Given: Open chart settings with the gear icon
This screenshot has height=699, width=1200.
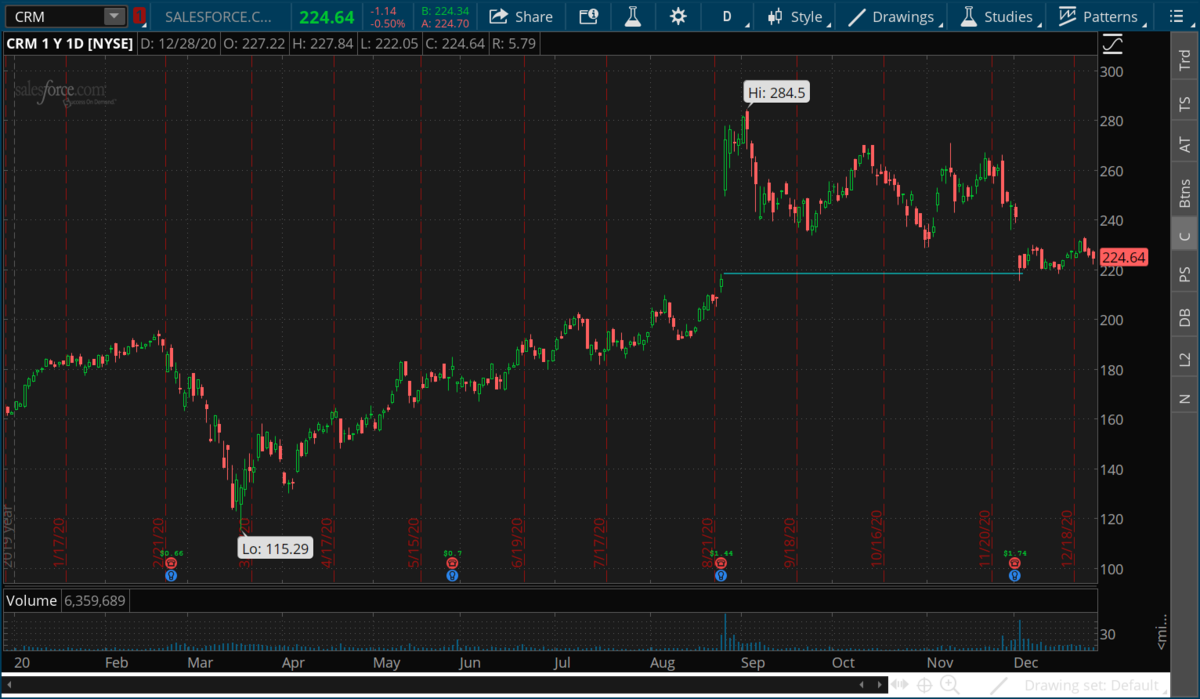Looking at the screenshot, I should [678, 16].
